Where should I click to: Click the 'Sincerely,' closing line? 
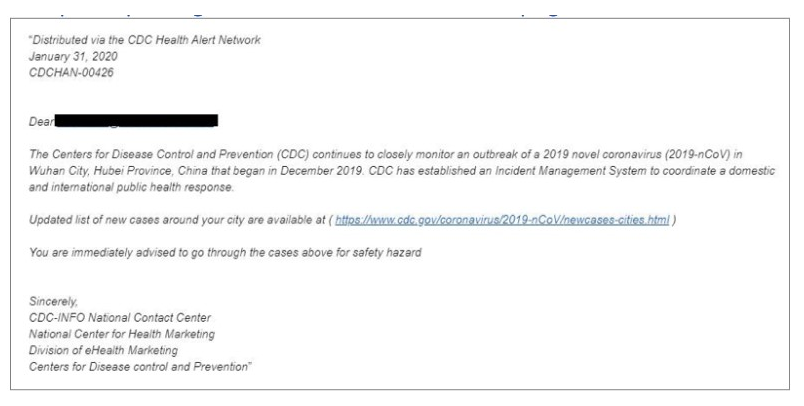(x=53, y=301)
